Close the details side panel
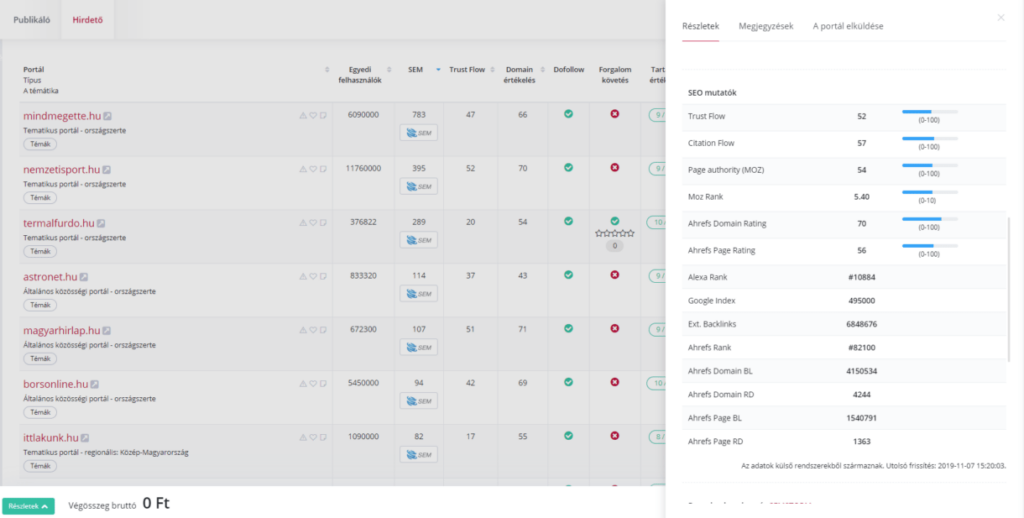This screenshot has width=1024, height=518. [x=1001, y=18]
